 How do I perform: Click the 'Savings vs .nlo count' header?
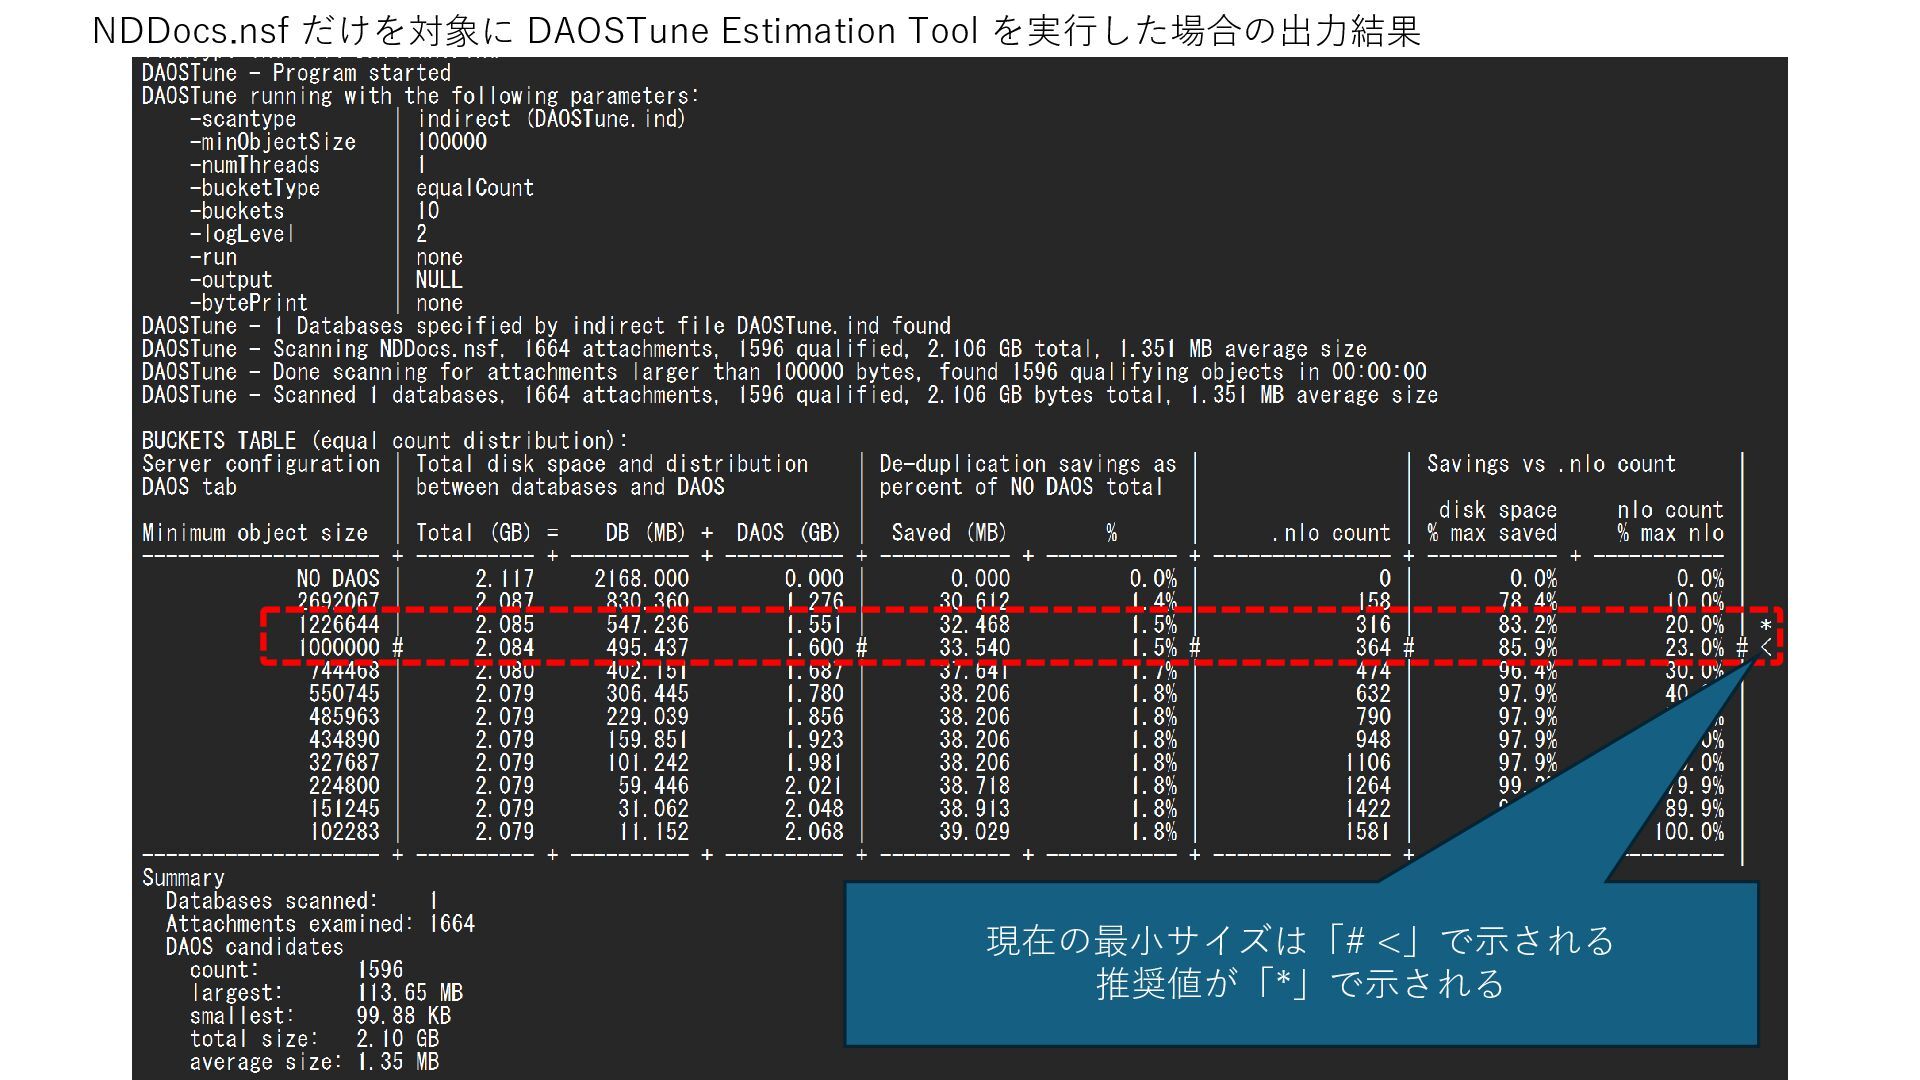coord(1550,464)
